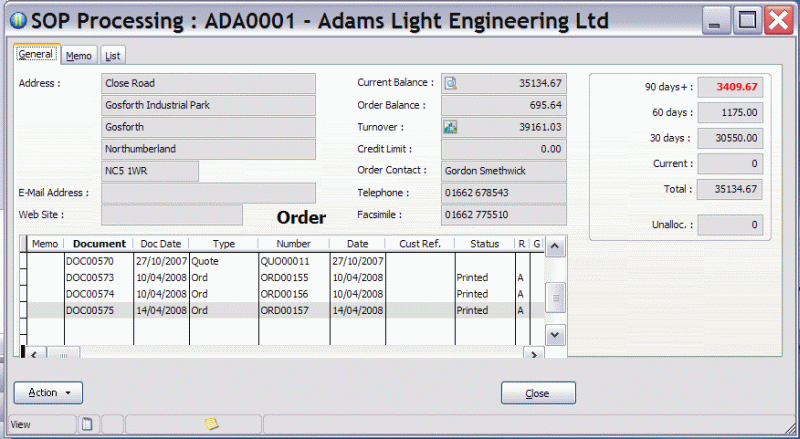Sort by the Document column header
Screen dimensions: 800x439
(99, 244)
